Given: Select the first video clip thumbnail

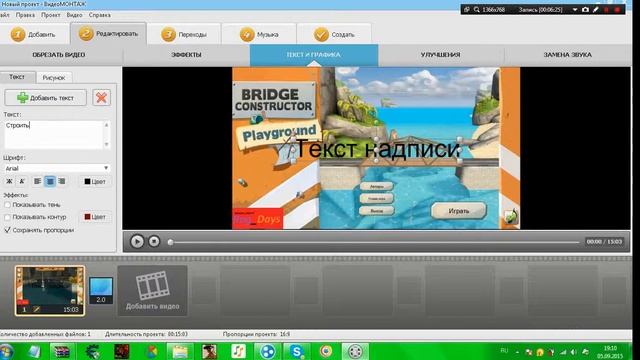Looking at the screenshot, I should (50, 291).
